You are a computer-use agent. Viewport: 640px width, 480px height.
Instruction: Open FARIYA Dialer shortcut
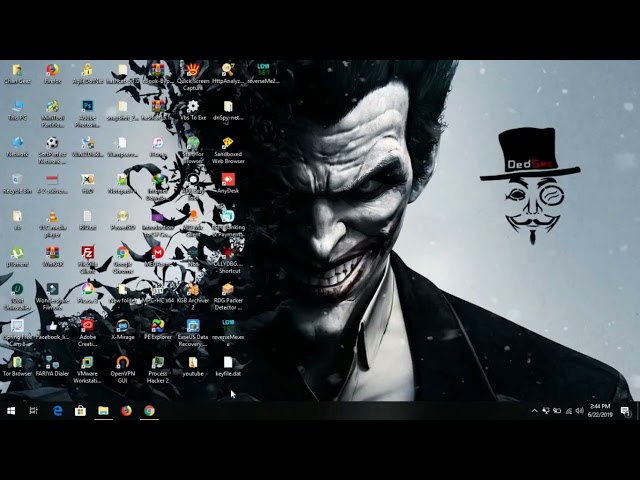(52, 366)
